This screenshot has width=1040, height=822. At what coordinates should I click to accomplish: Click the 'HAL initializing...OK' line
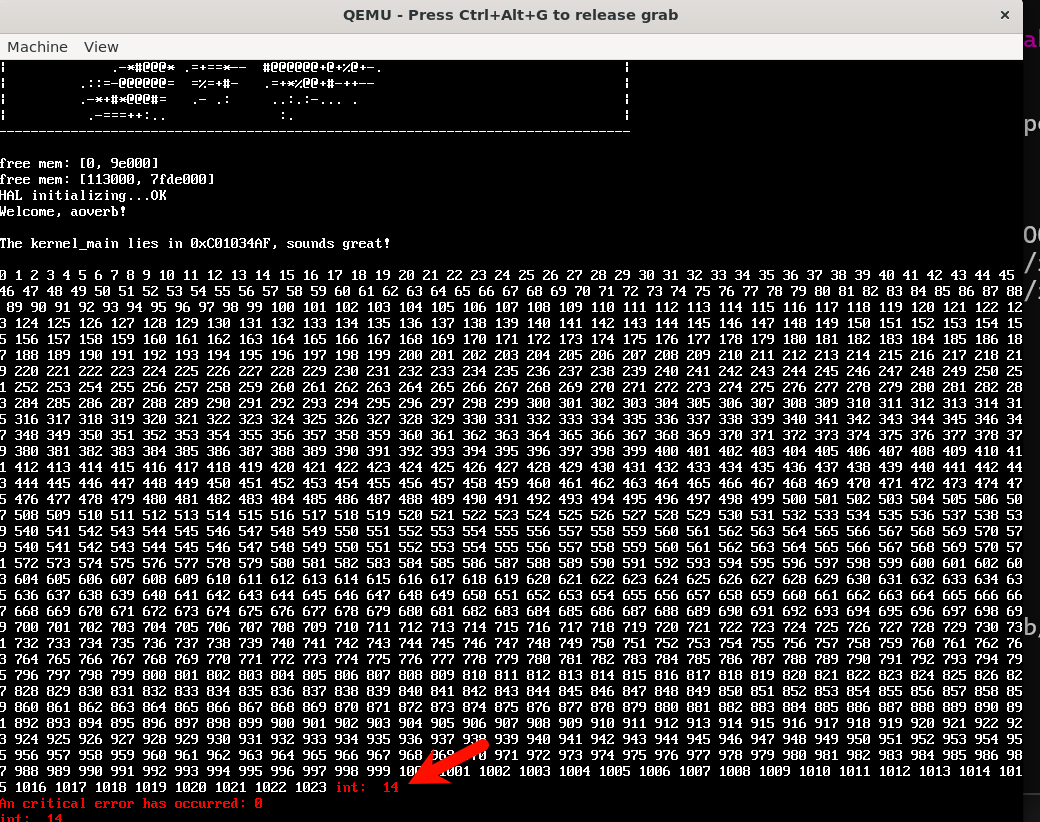point(83,195)
